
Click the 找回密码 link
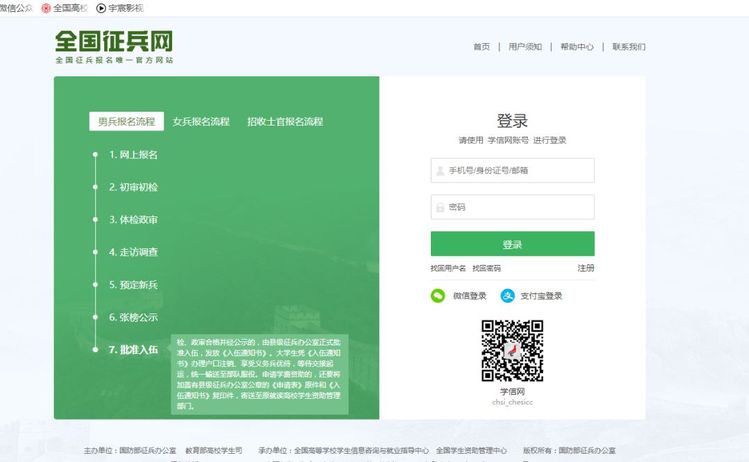pos(487,268)
